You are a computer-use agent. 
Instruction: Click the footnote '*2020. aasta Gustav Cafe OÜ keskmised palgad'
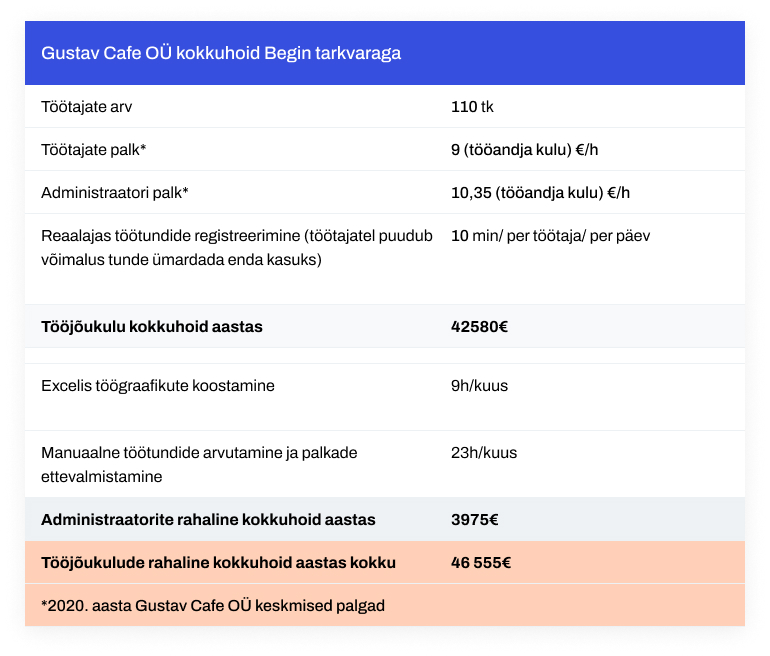[x=213, y=605]
